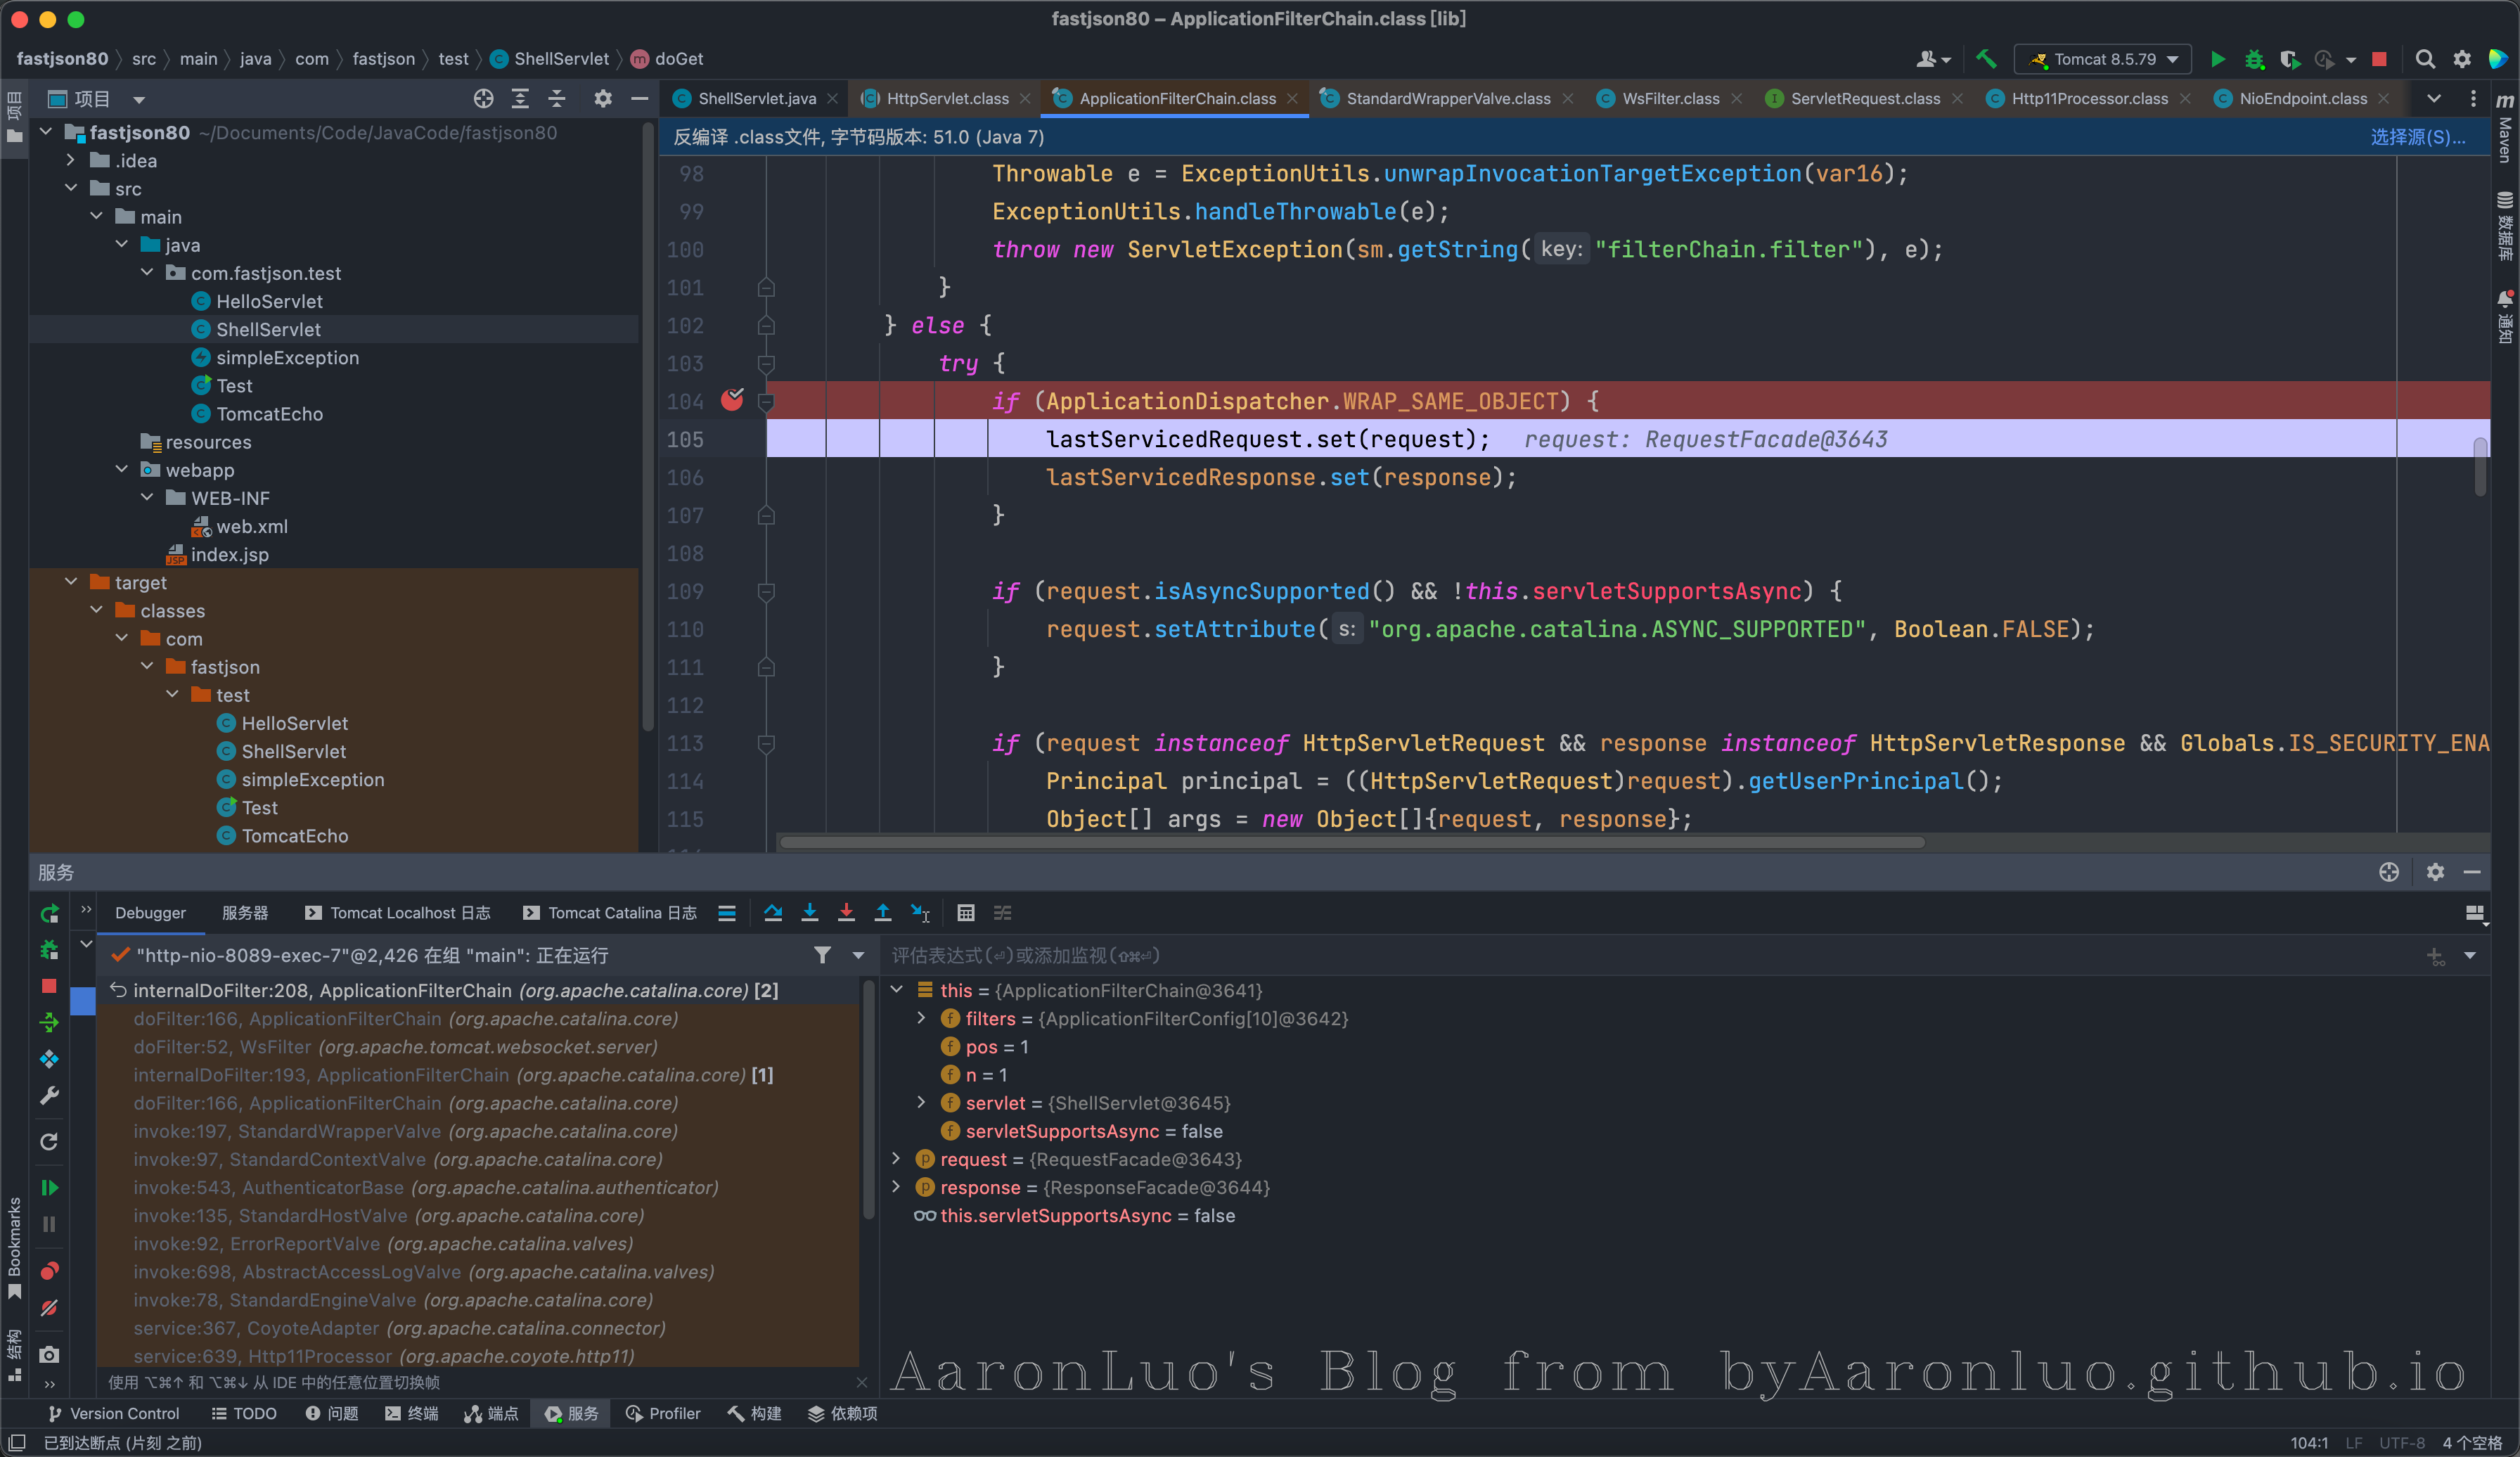Click the Debug bug icon in top toolbar
2520x1457 pixels.
[x=2254, y=59]
